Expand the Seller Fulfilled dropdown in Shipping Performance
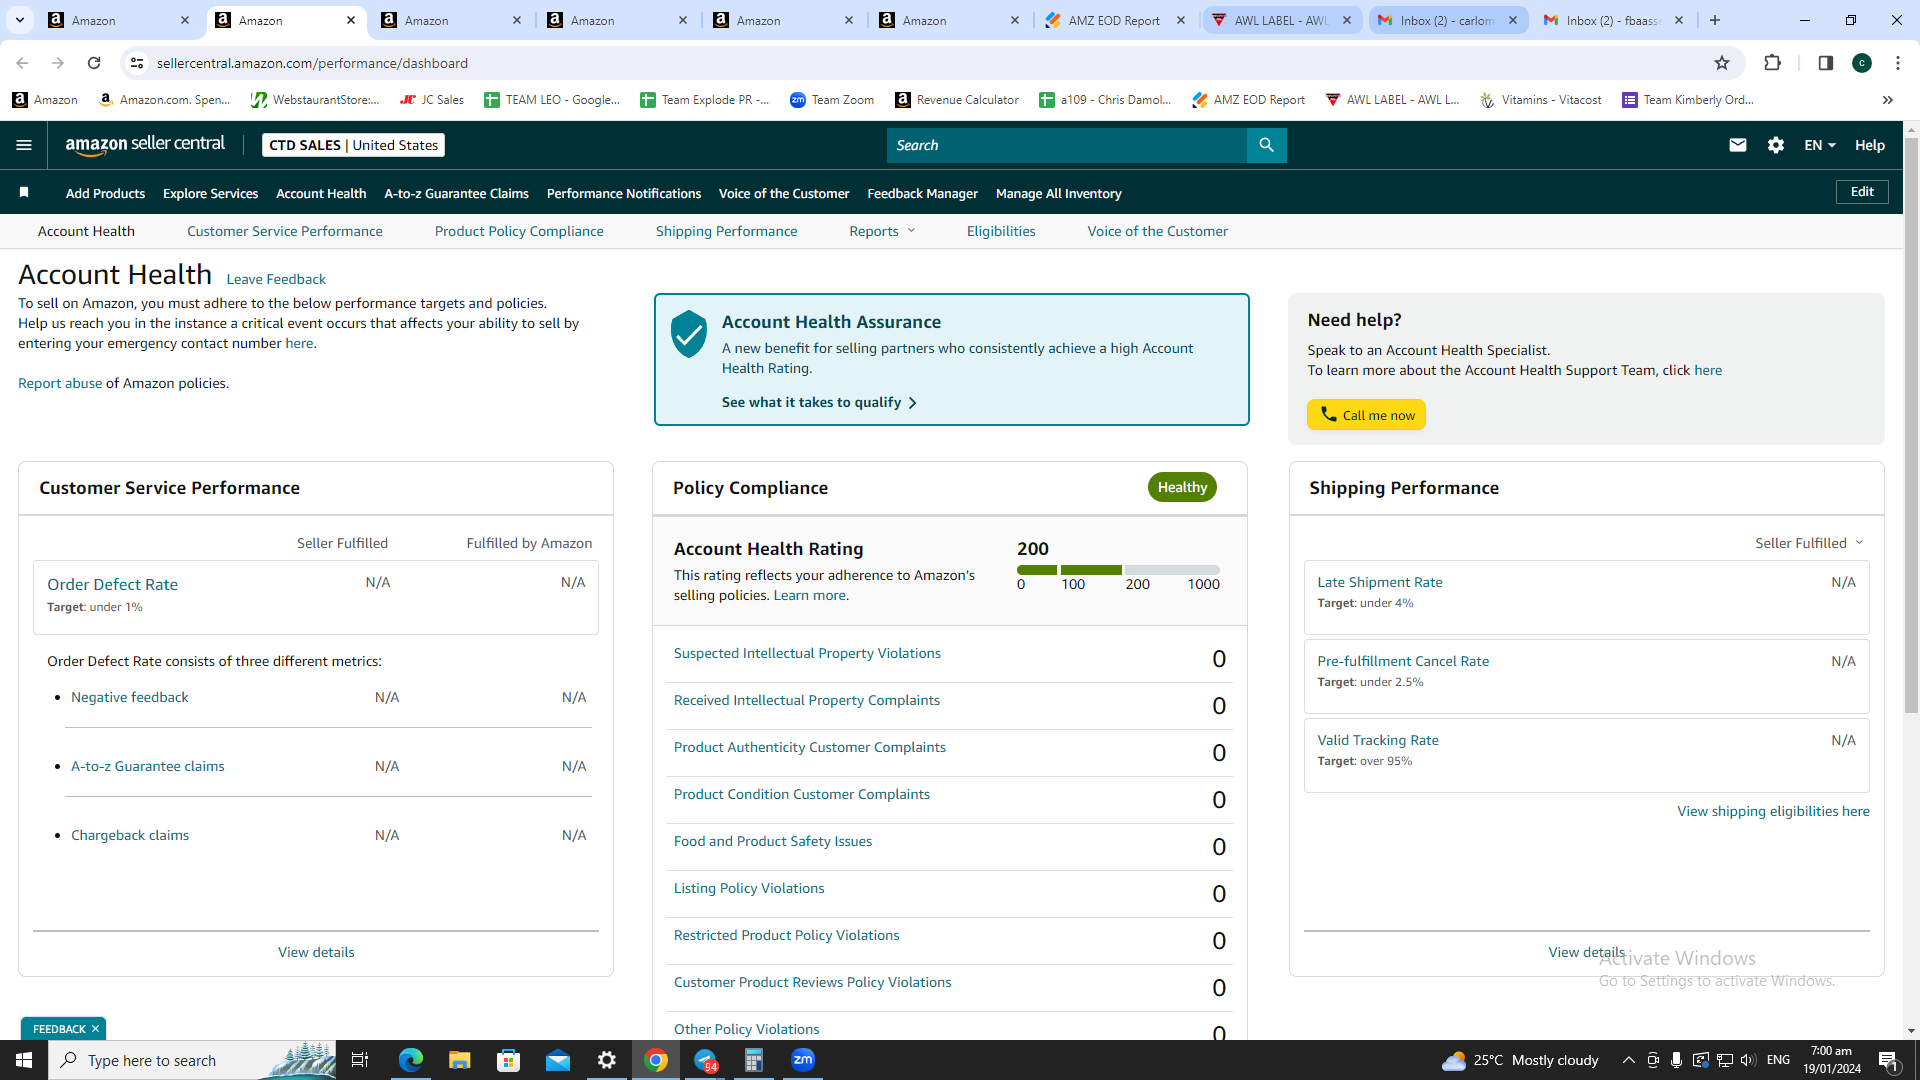Viewport: 1920px width, 1080px height. (1809, 543)
